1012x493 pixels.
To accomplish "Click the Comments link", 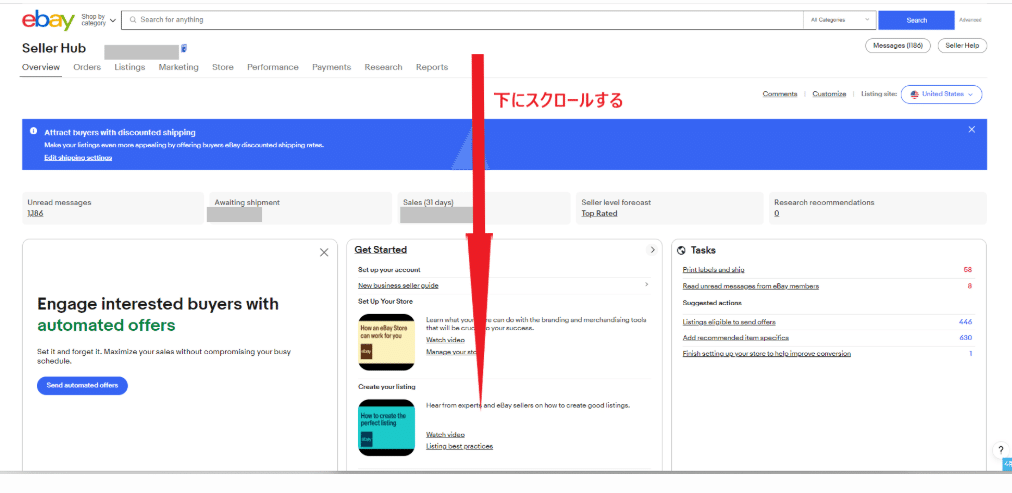I will [780, 94].
